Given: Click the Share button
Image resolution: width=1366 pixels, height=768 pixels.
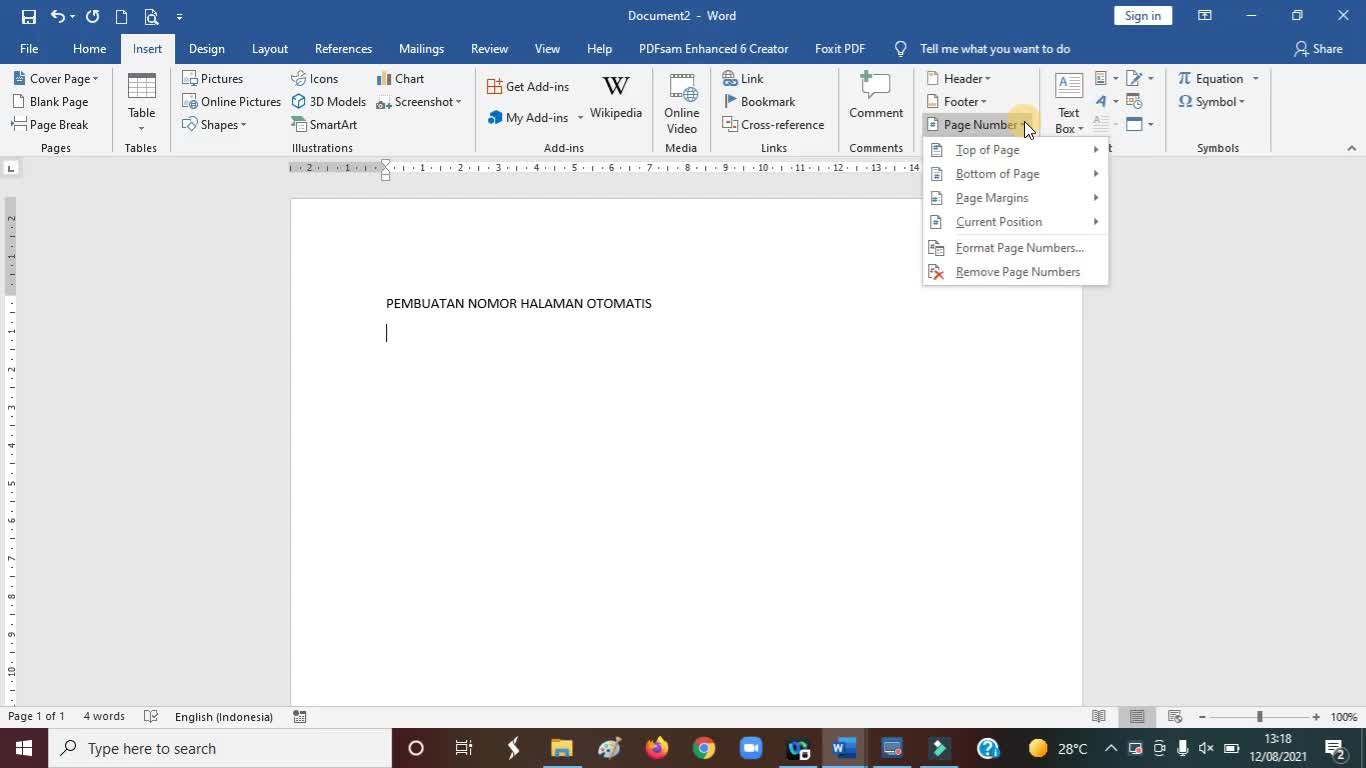Looking at the screenshot, I should click(1318, 49).
